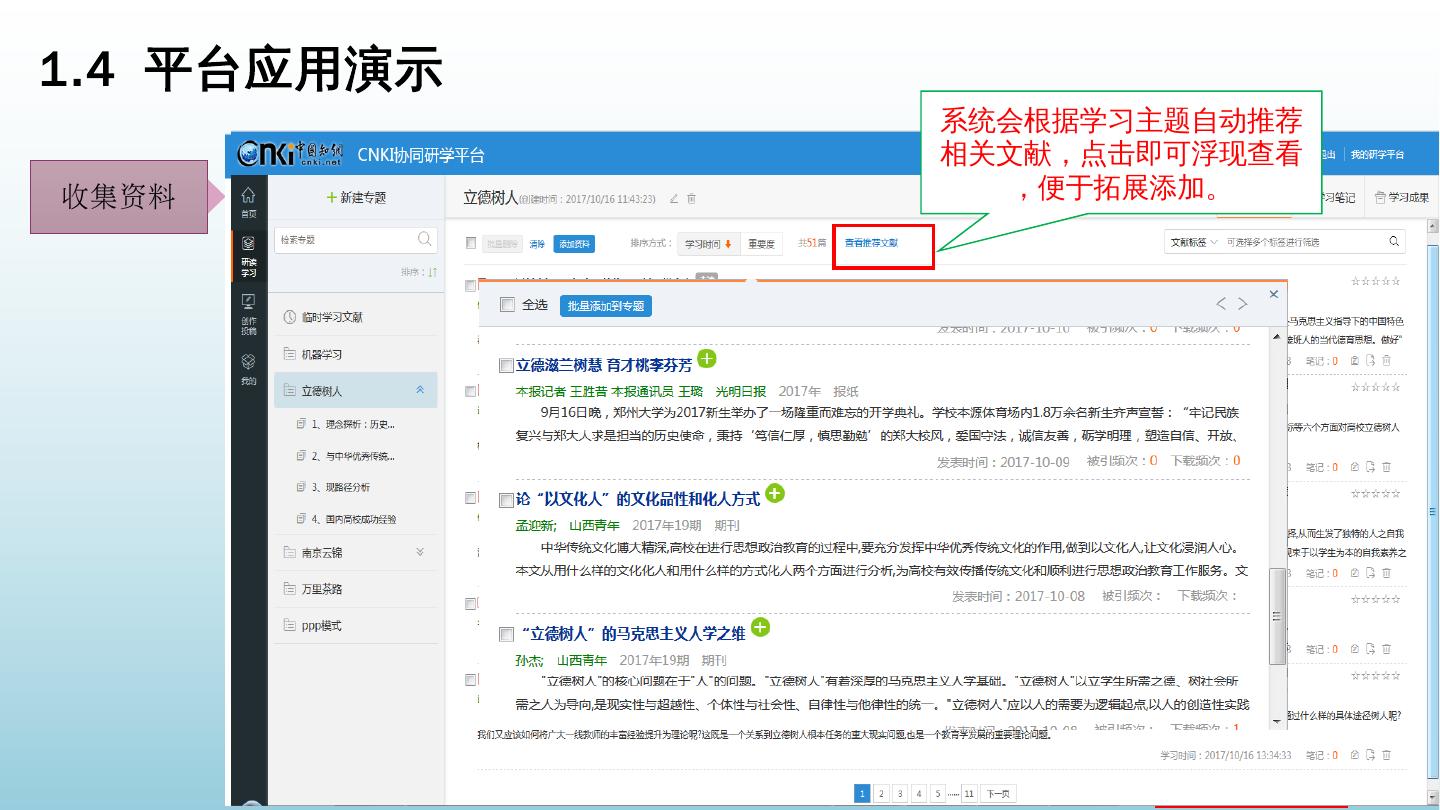Viewport: 1440px width, 810px height.
Task: Click the 查看推荐文献 link
Action: click(x=871, y=243)
